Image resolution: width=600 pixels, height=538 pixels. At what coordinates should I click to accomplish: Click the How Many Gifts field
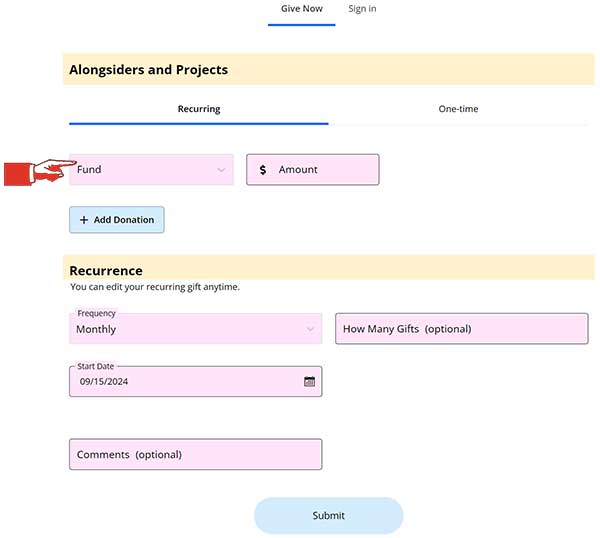pos(461,329)
